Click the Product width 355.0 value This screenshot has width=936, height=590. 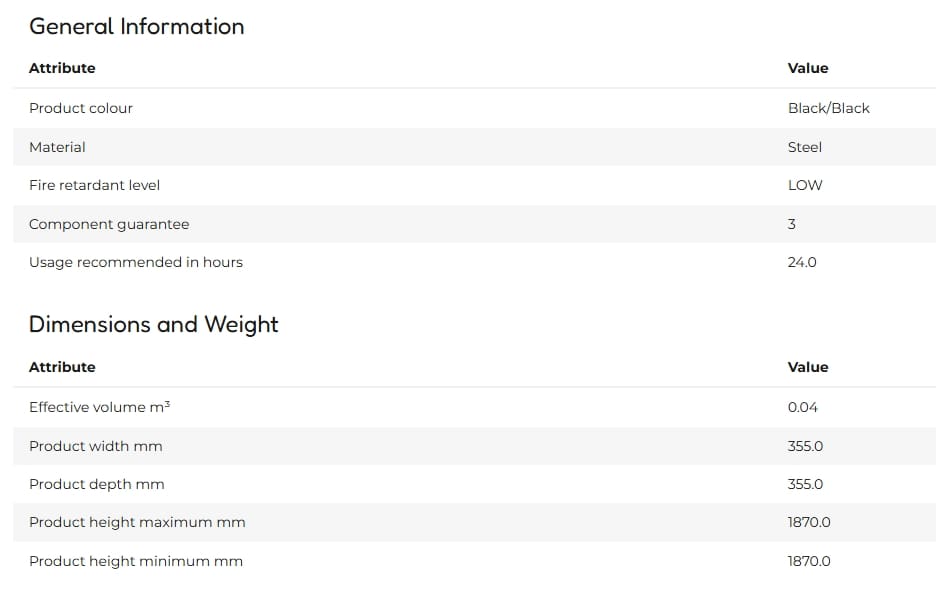(x=805, y=446)
